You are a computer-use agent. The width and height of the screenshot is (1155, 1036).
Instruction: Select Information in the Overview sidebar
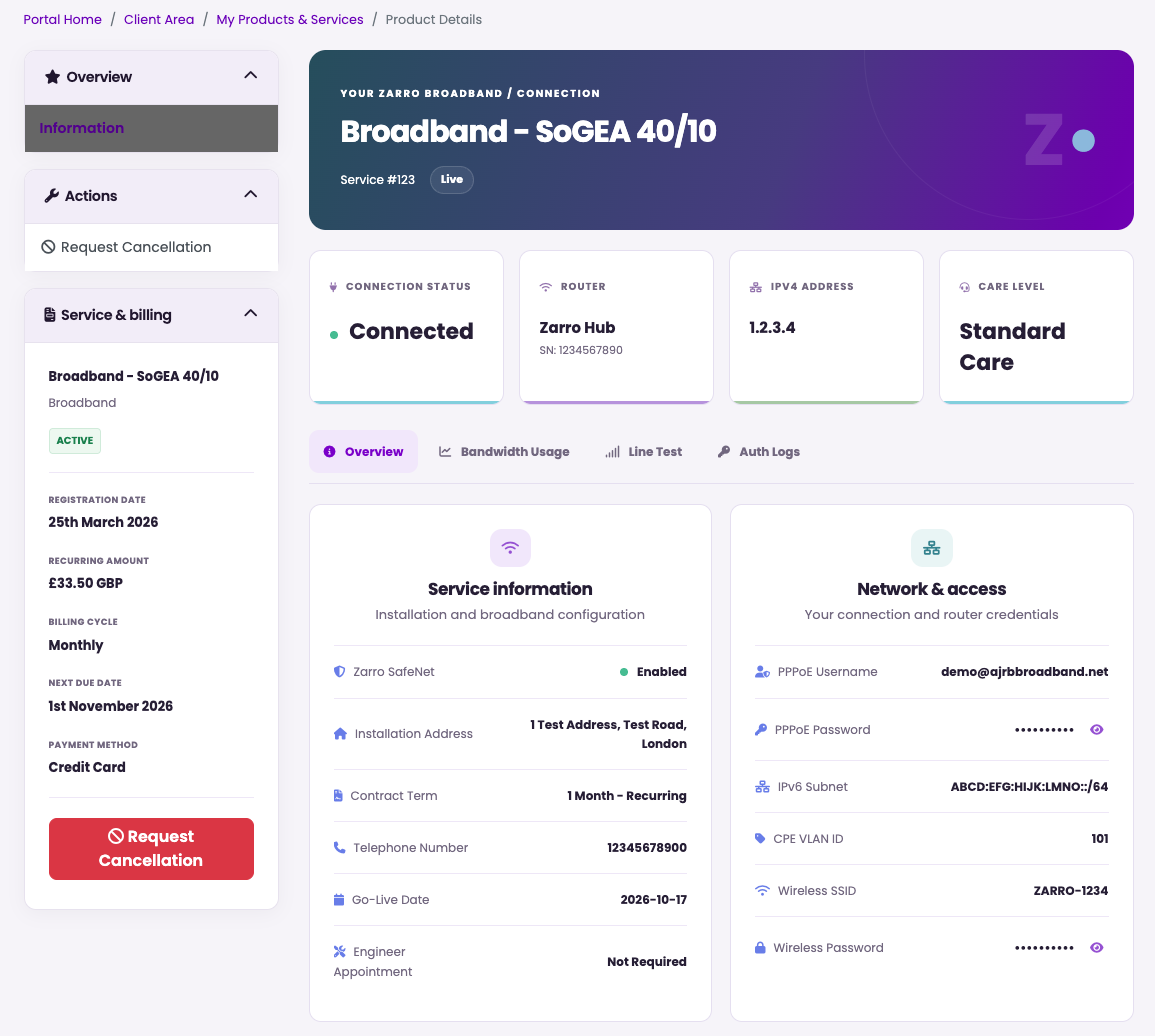(x=152, y=128)
